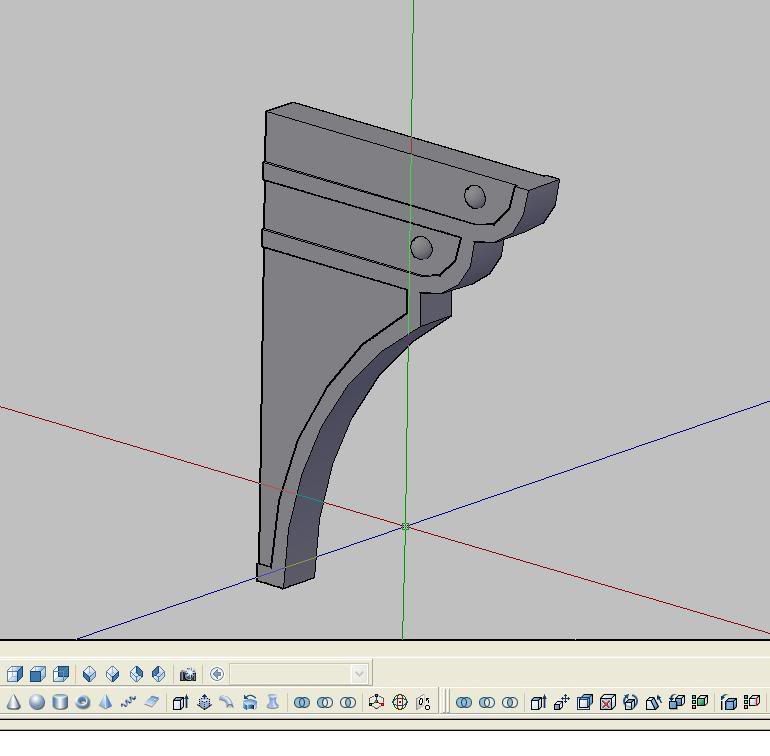
Task: Activate the 3D Move gizmo tool
Action: click(376, 703)
